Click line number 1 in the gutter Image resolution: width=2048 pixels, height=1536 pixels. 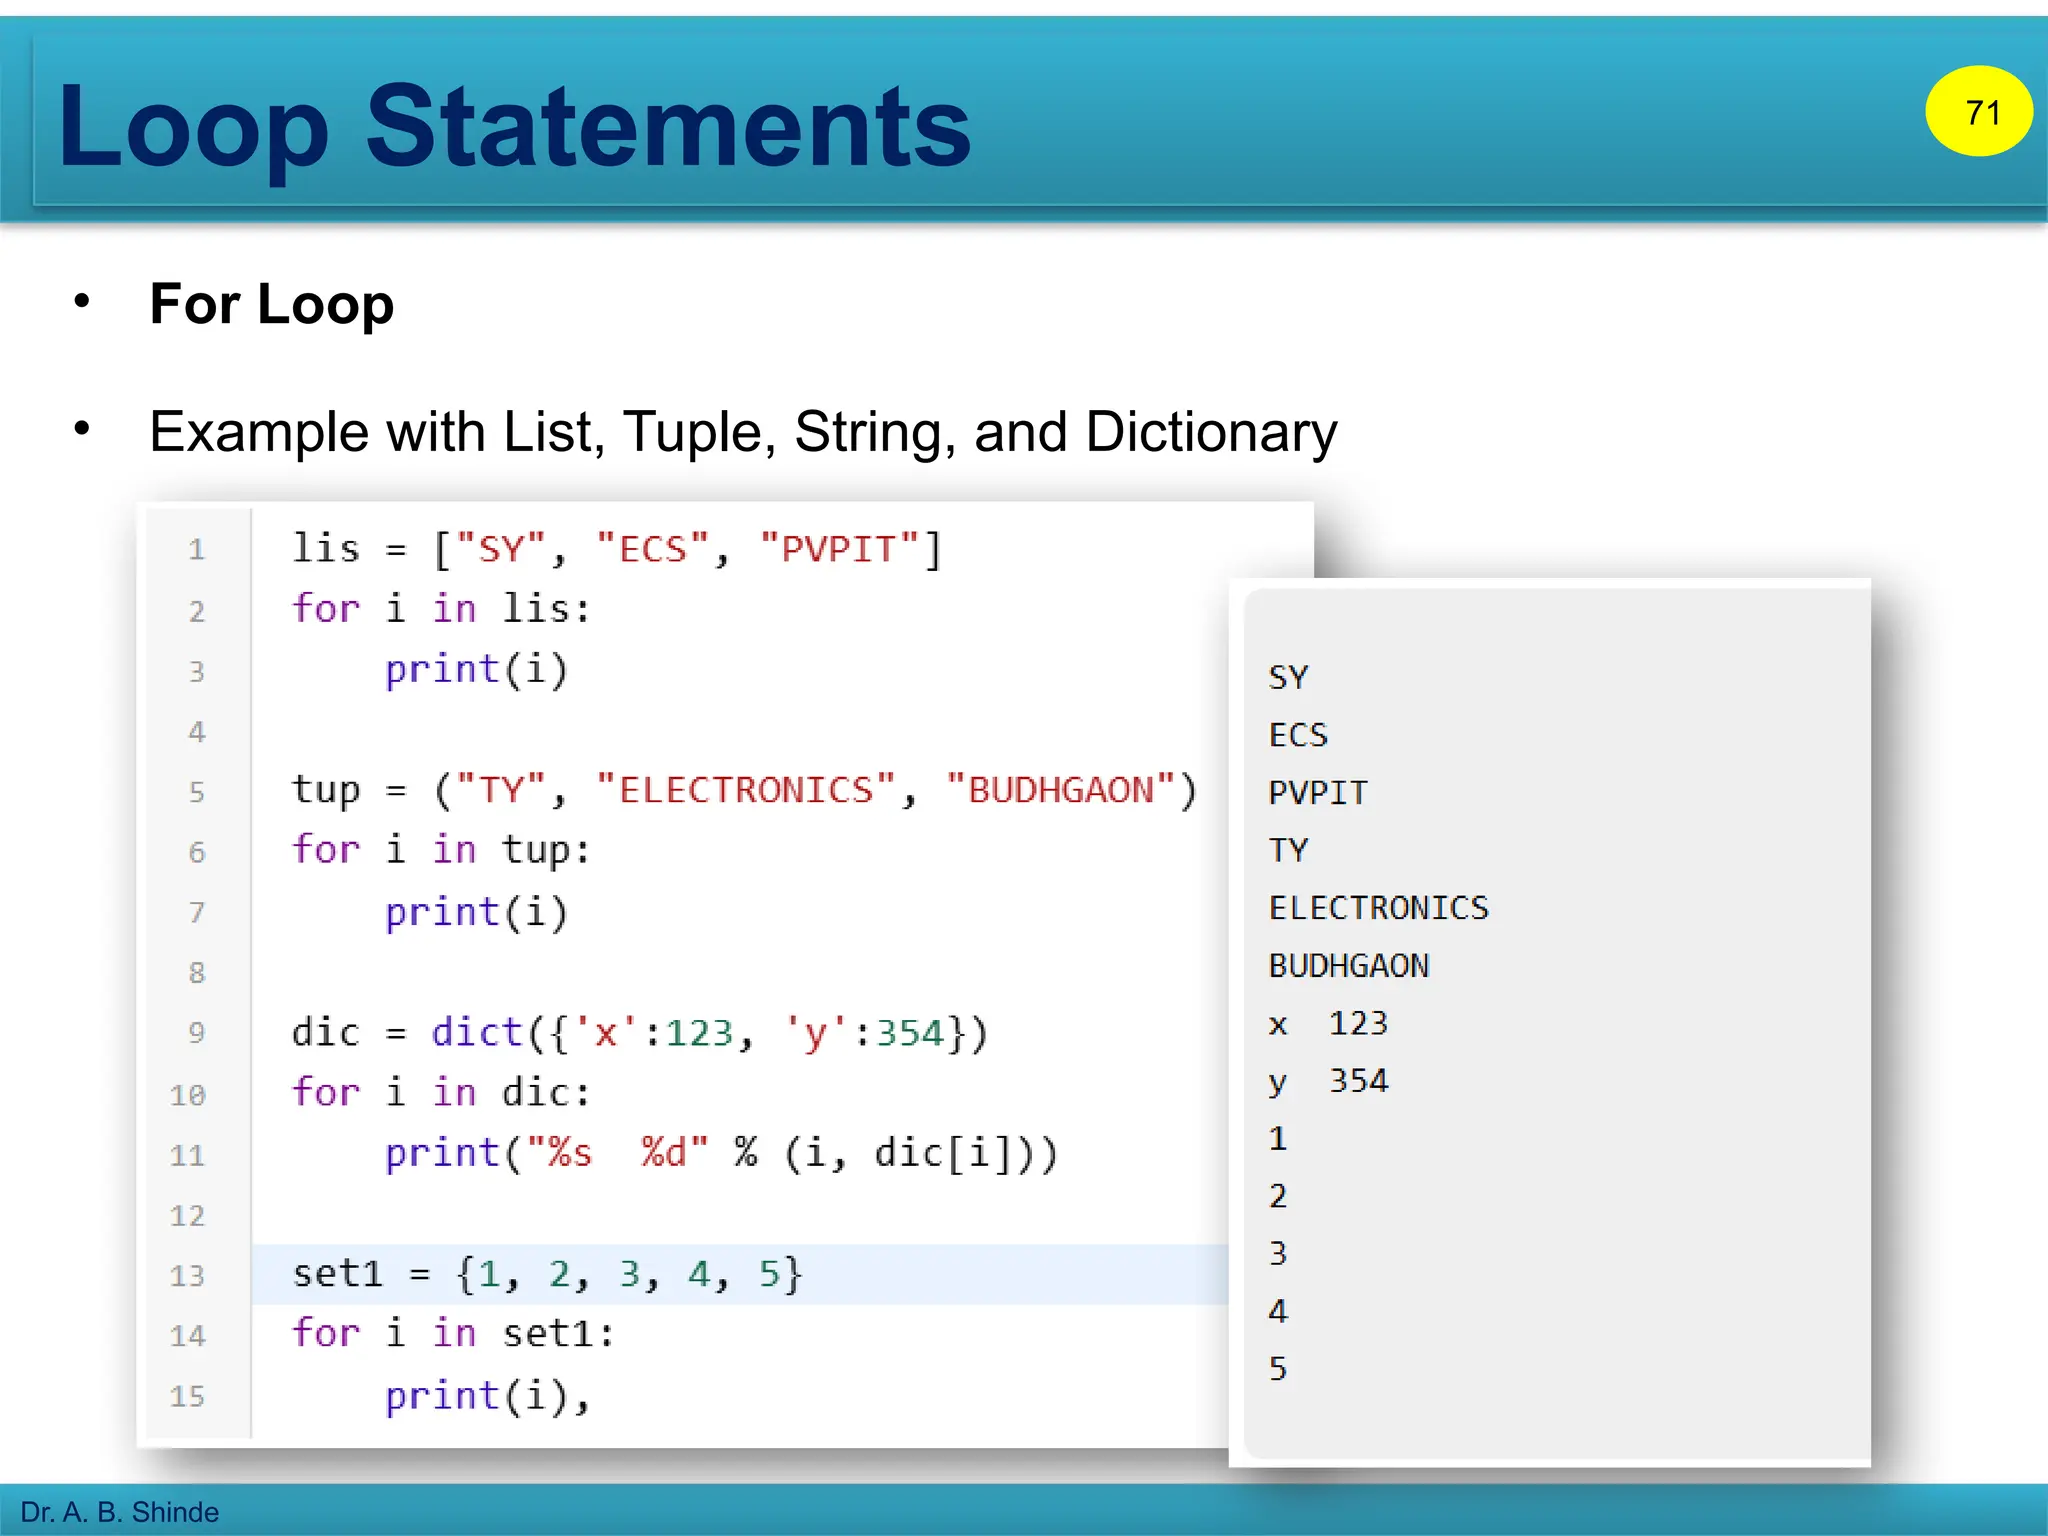coord(196,550)
